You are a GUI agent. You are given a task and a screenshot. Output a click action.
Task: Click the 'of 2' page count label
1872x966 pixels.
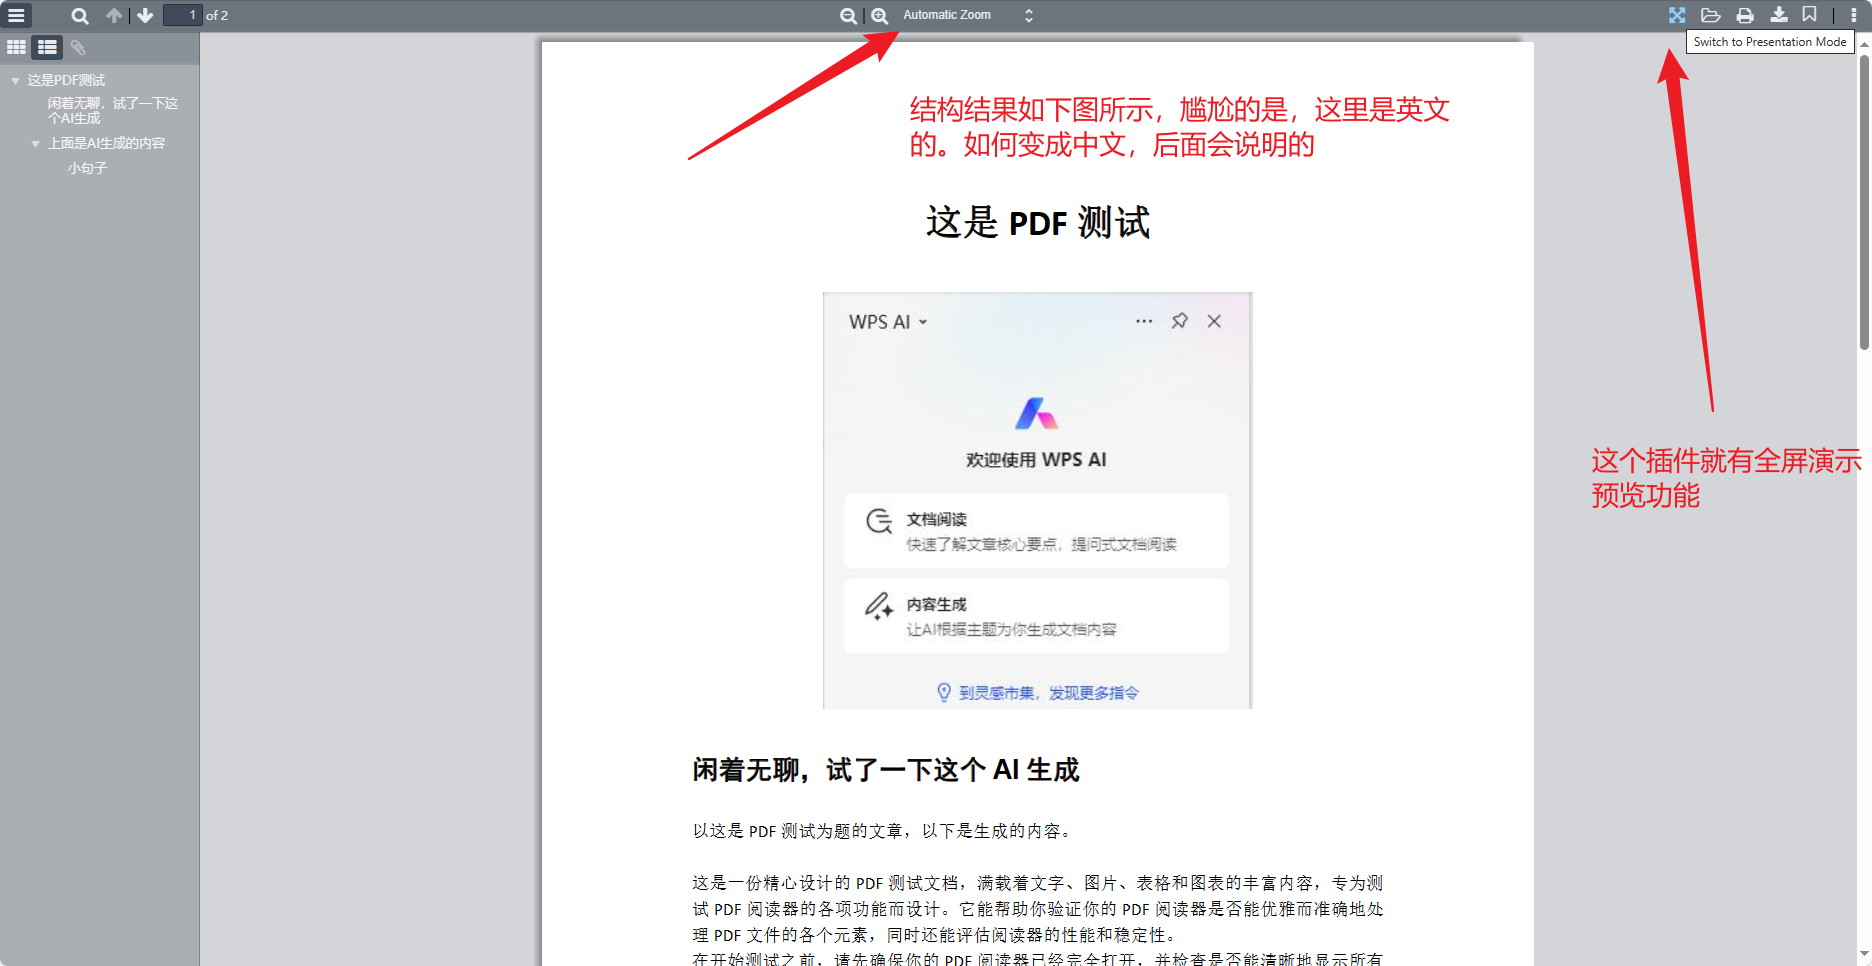point(217,15)
